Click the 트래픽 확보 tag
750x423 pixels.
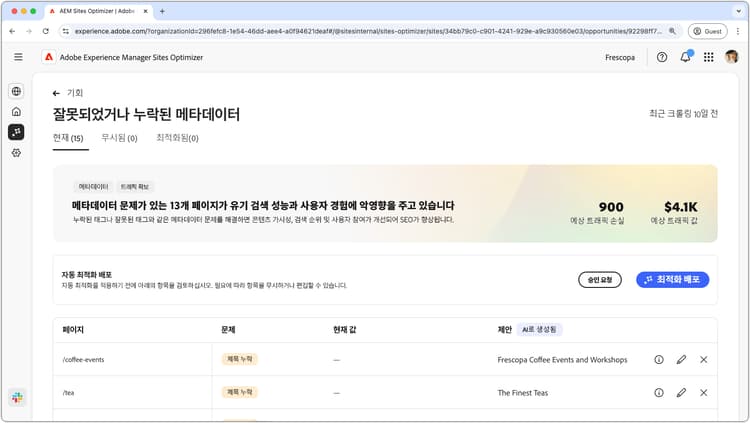coord(134,187)
